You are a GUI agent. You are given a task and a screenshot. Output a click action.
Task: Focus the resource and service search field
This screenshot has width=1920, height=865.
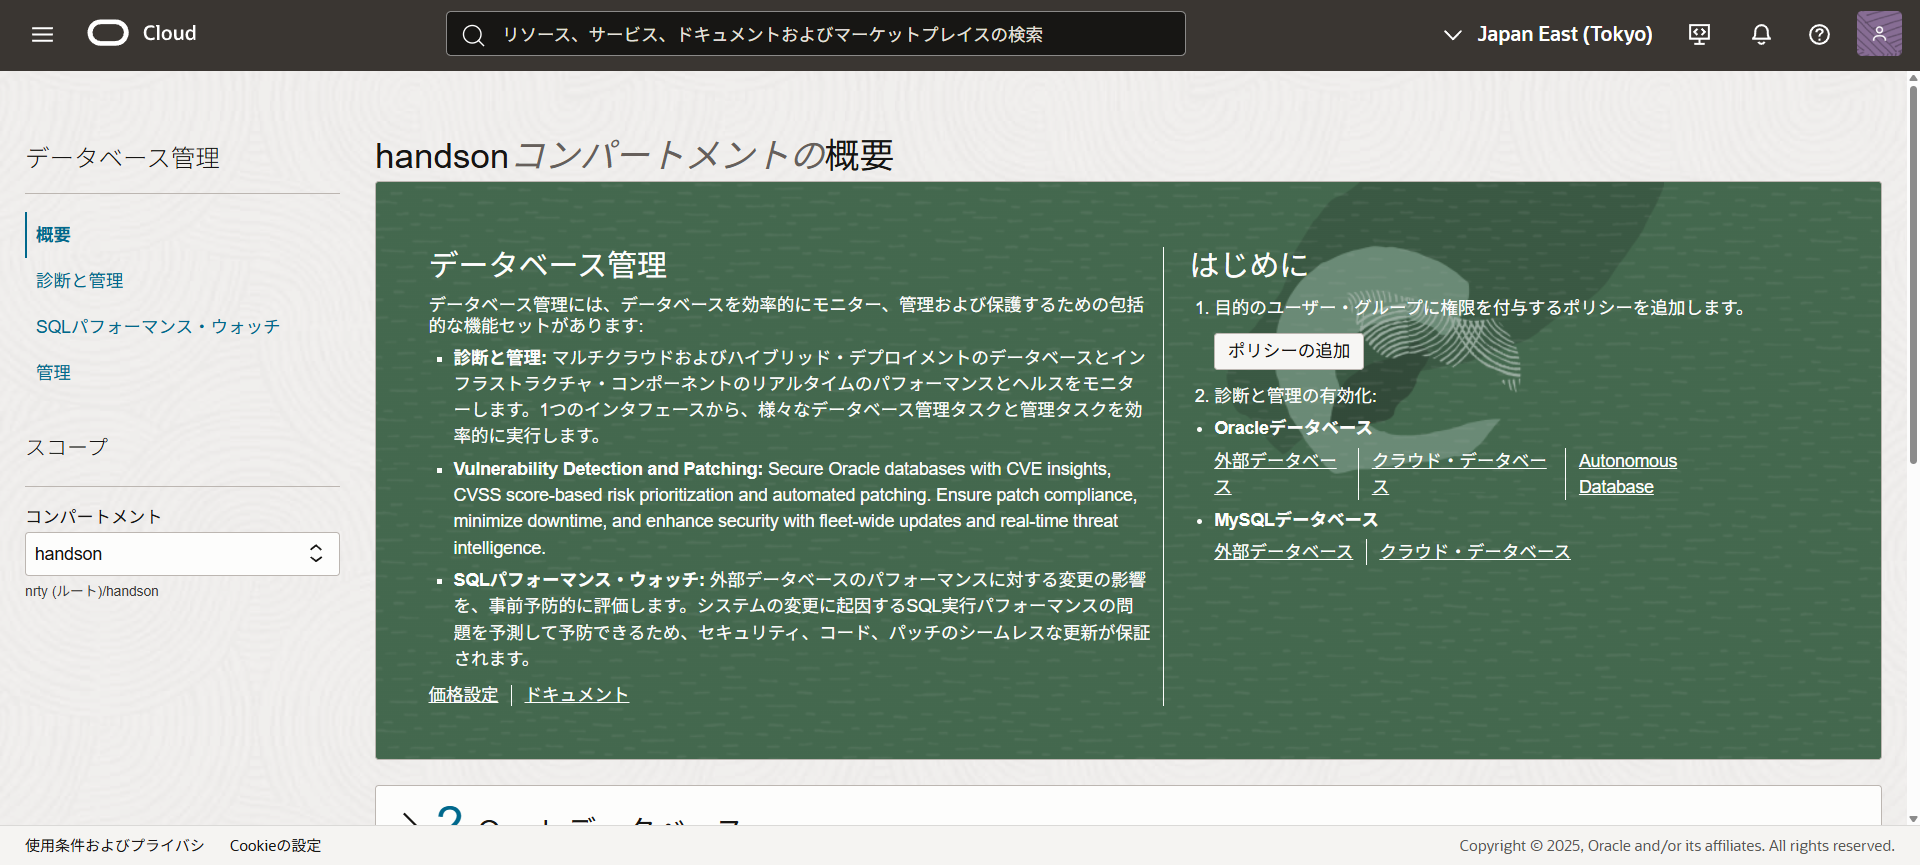click(816, 34)
